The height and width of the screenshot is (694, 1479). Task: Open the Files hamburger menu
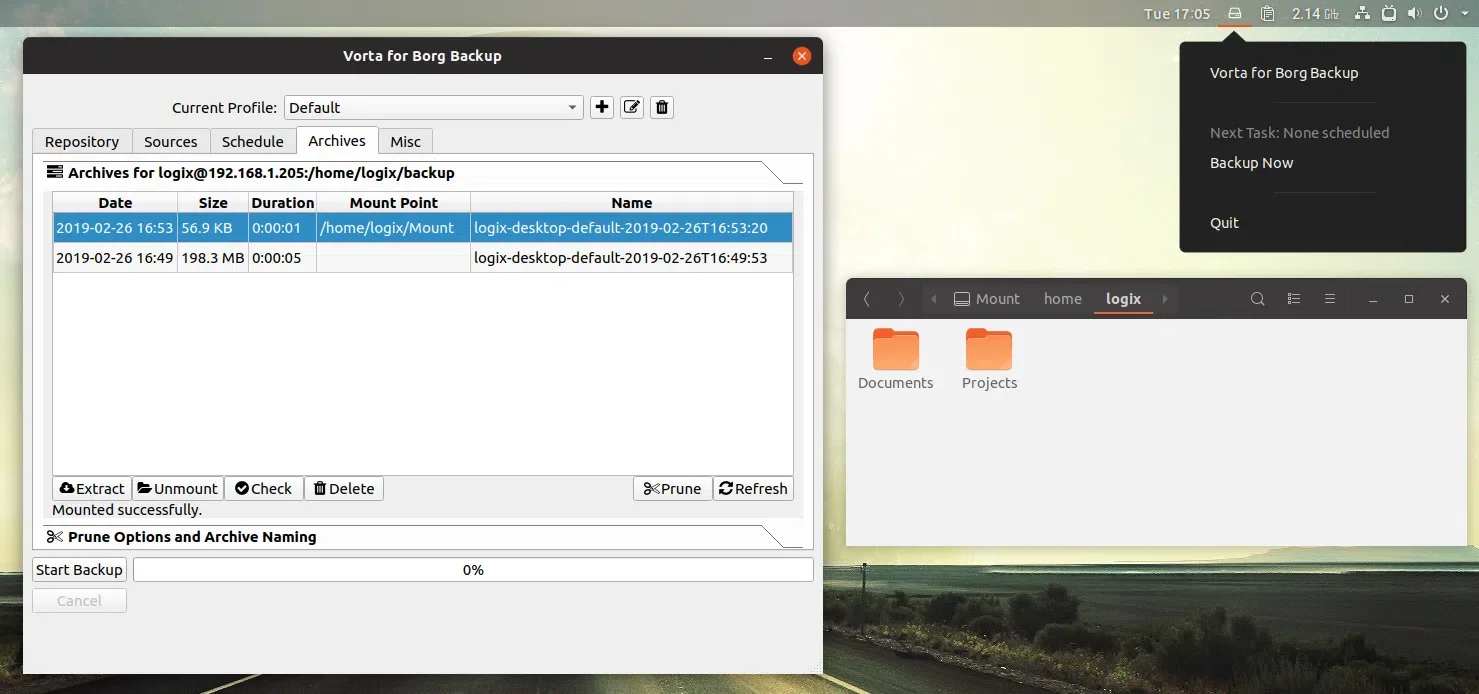[1329, 299]
